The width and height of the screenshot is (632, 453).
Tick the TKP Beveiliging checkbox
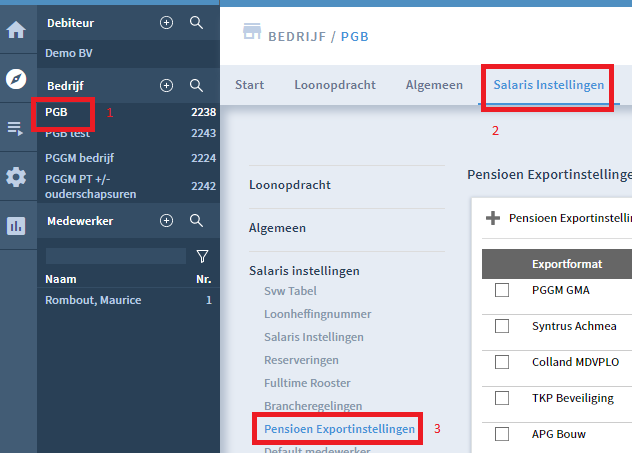point(502,398)
